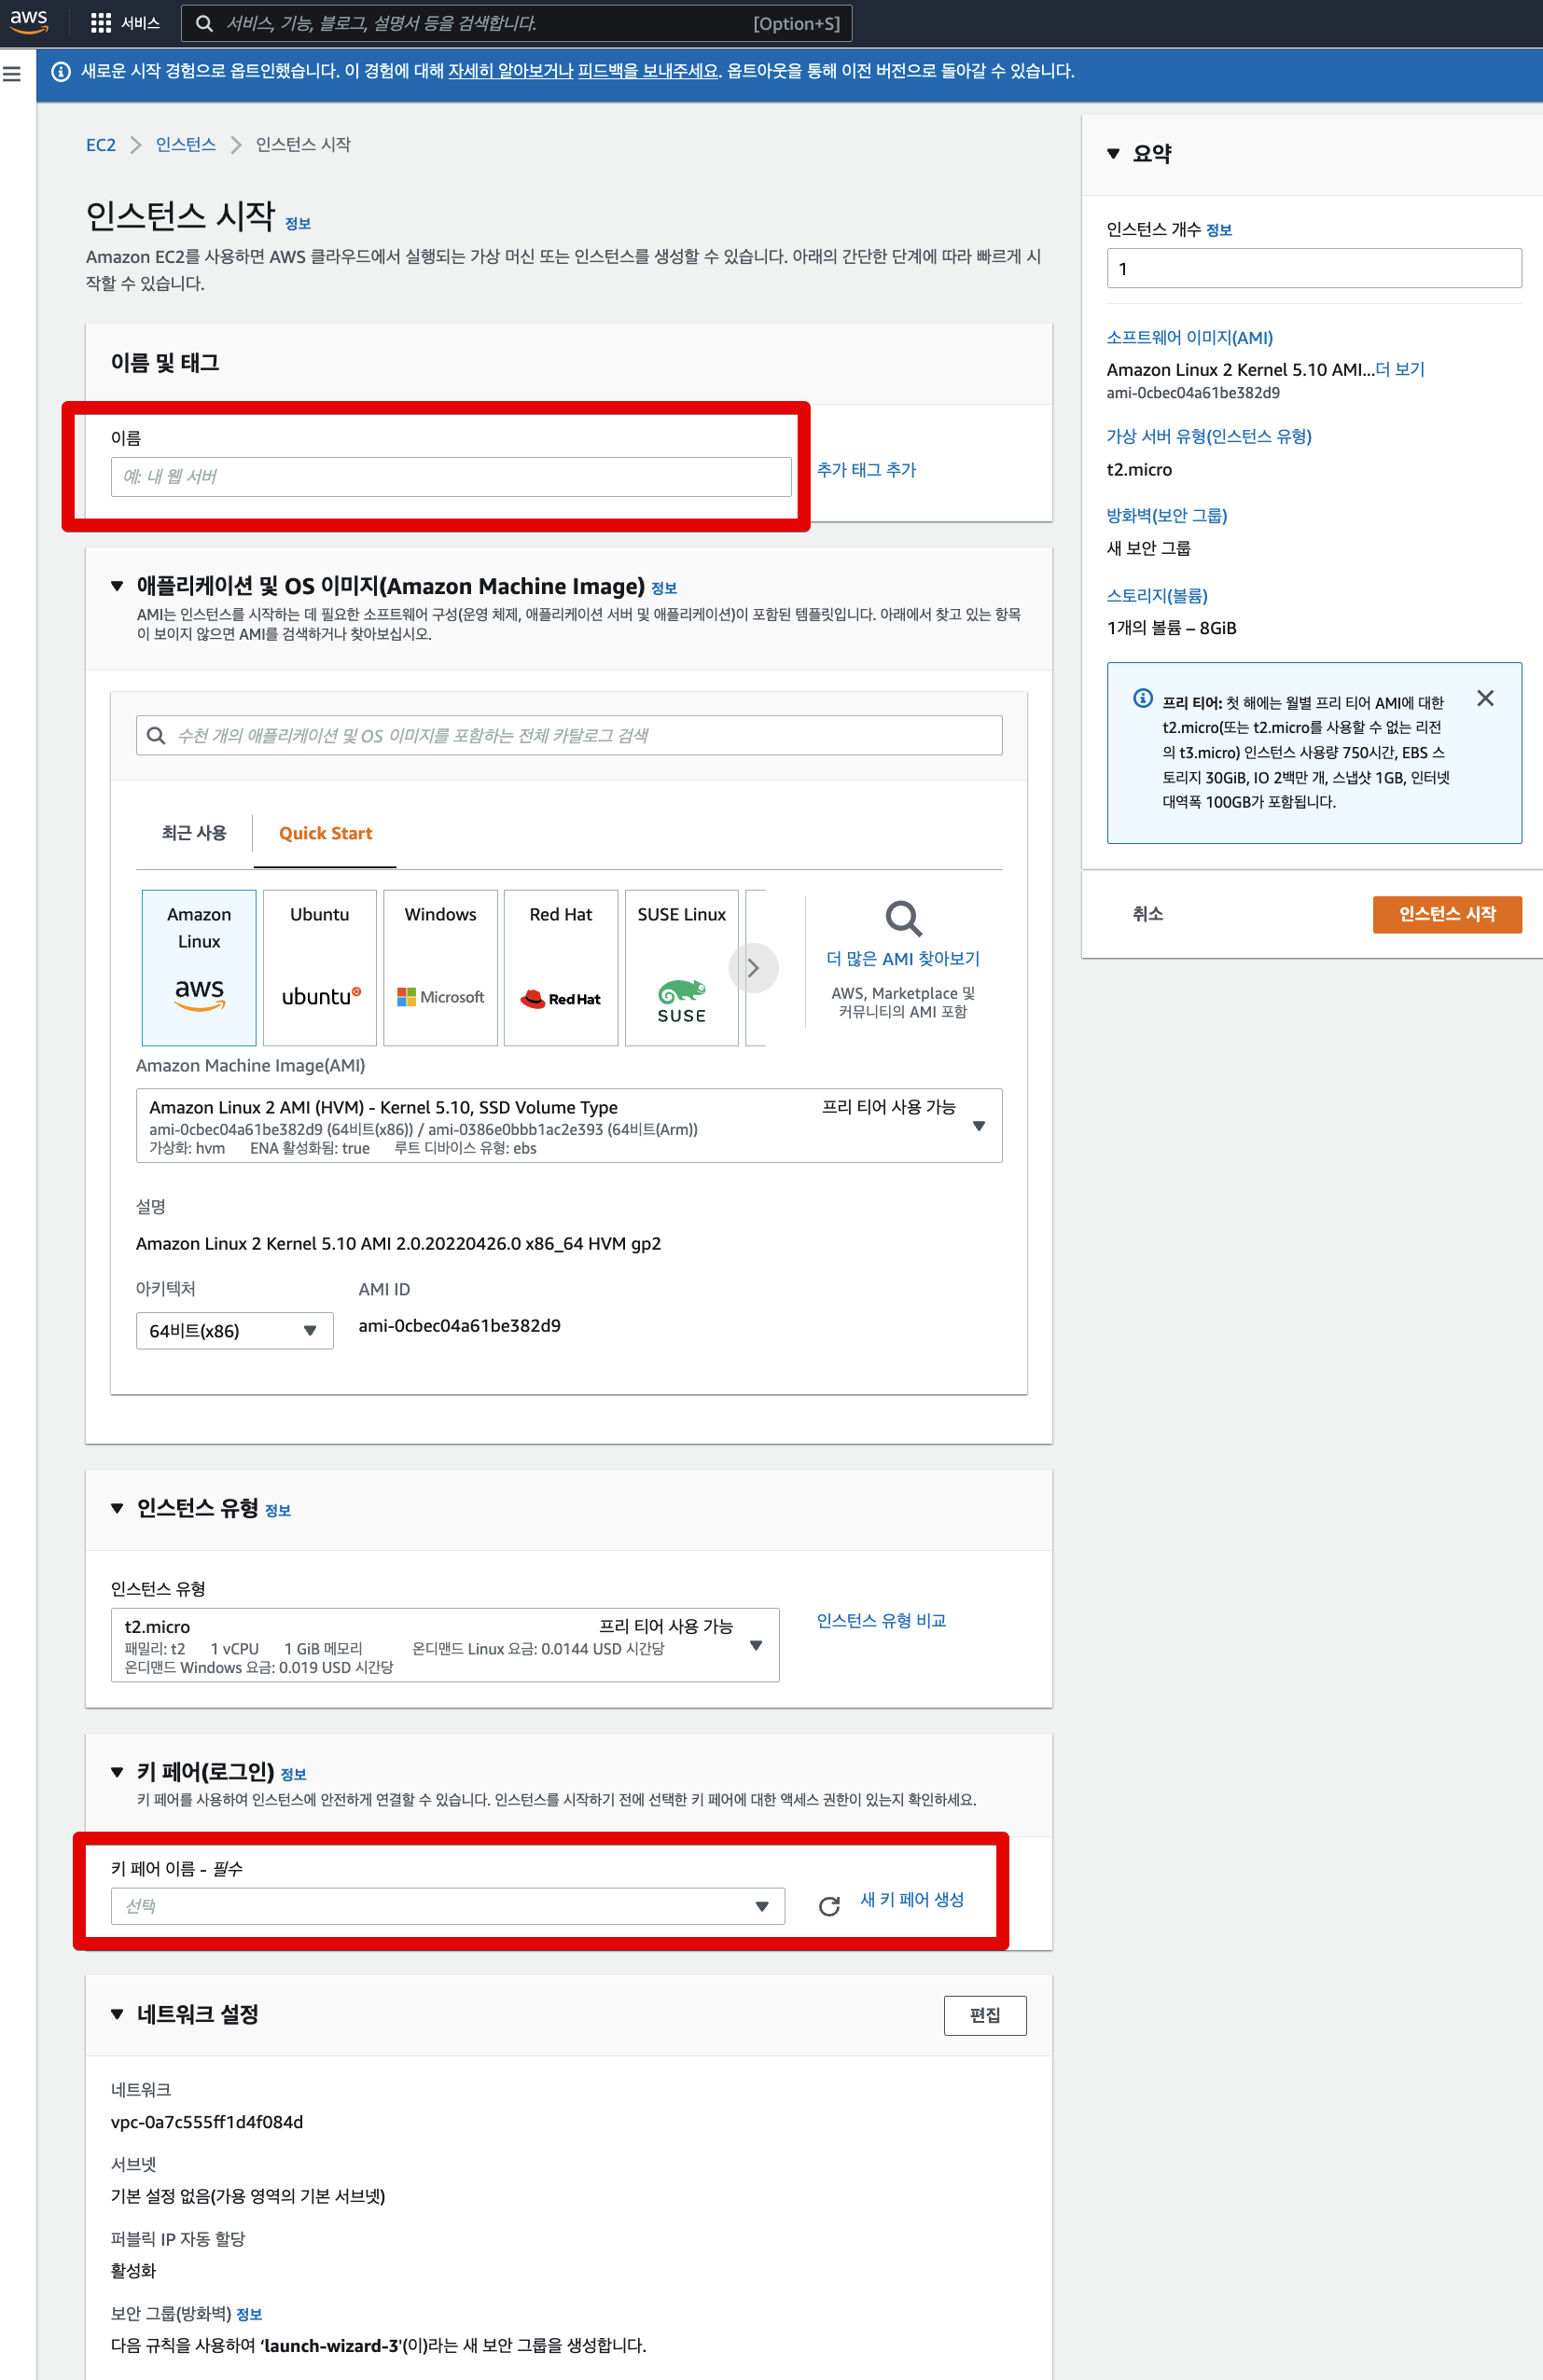
Task: Click 소프트웨어 이미지(AMI) summary link
Action: [1189, 338]
